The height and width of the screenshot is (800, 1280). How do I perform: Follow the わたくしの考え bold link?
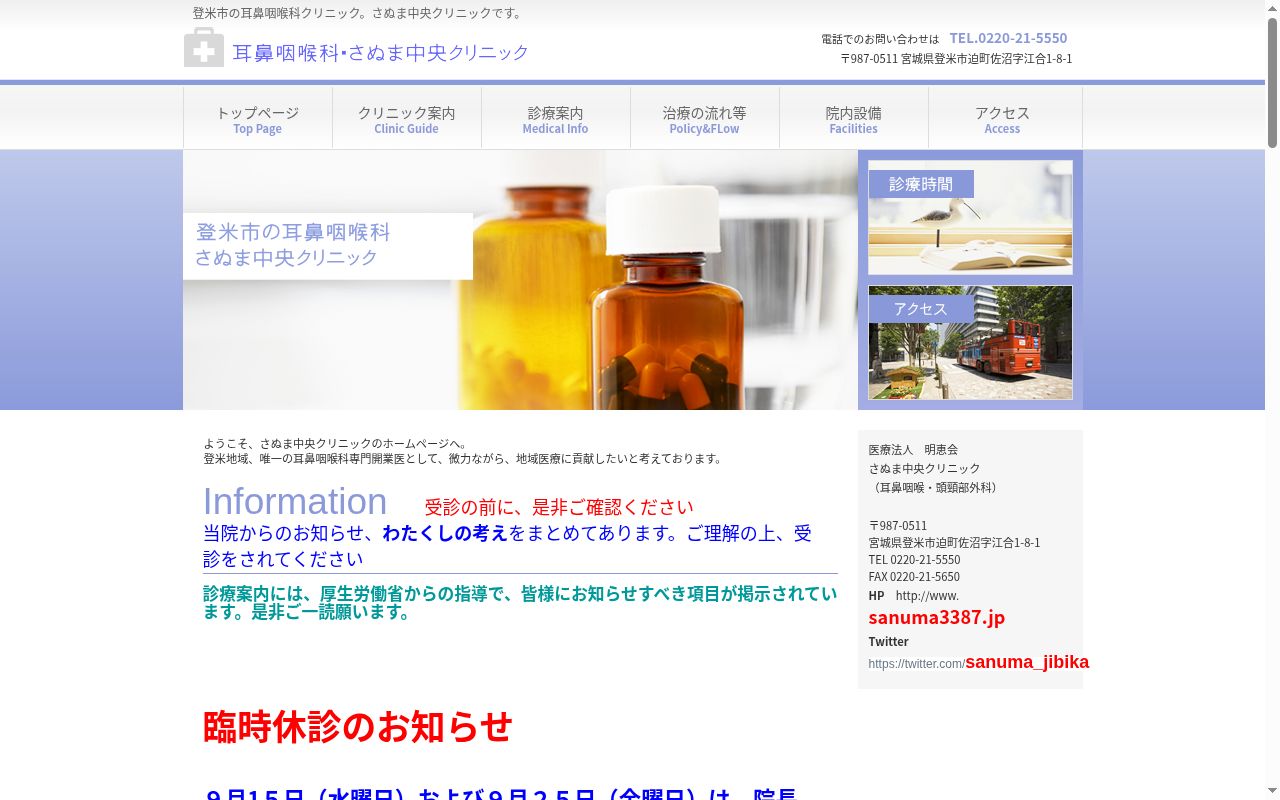tap(445, 533)
